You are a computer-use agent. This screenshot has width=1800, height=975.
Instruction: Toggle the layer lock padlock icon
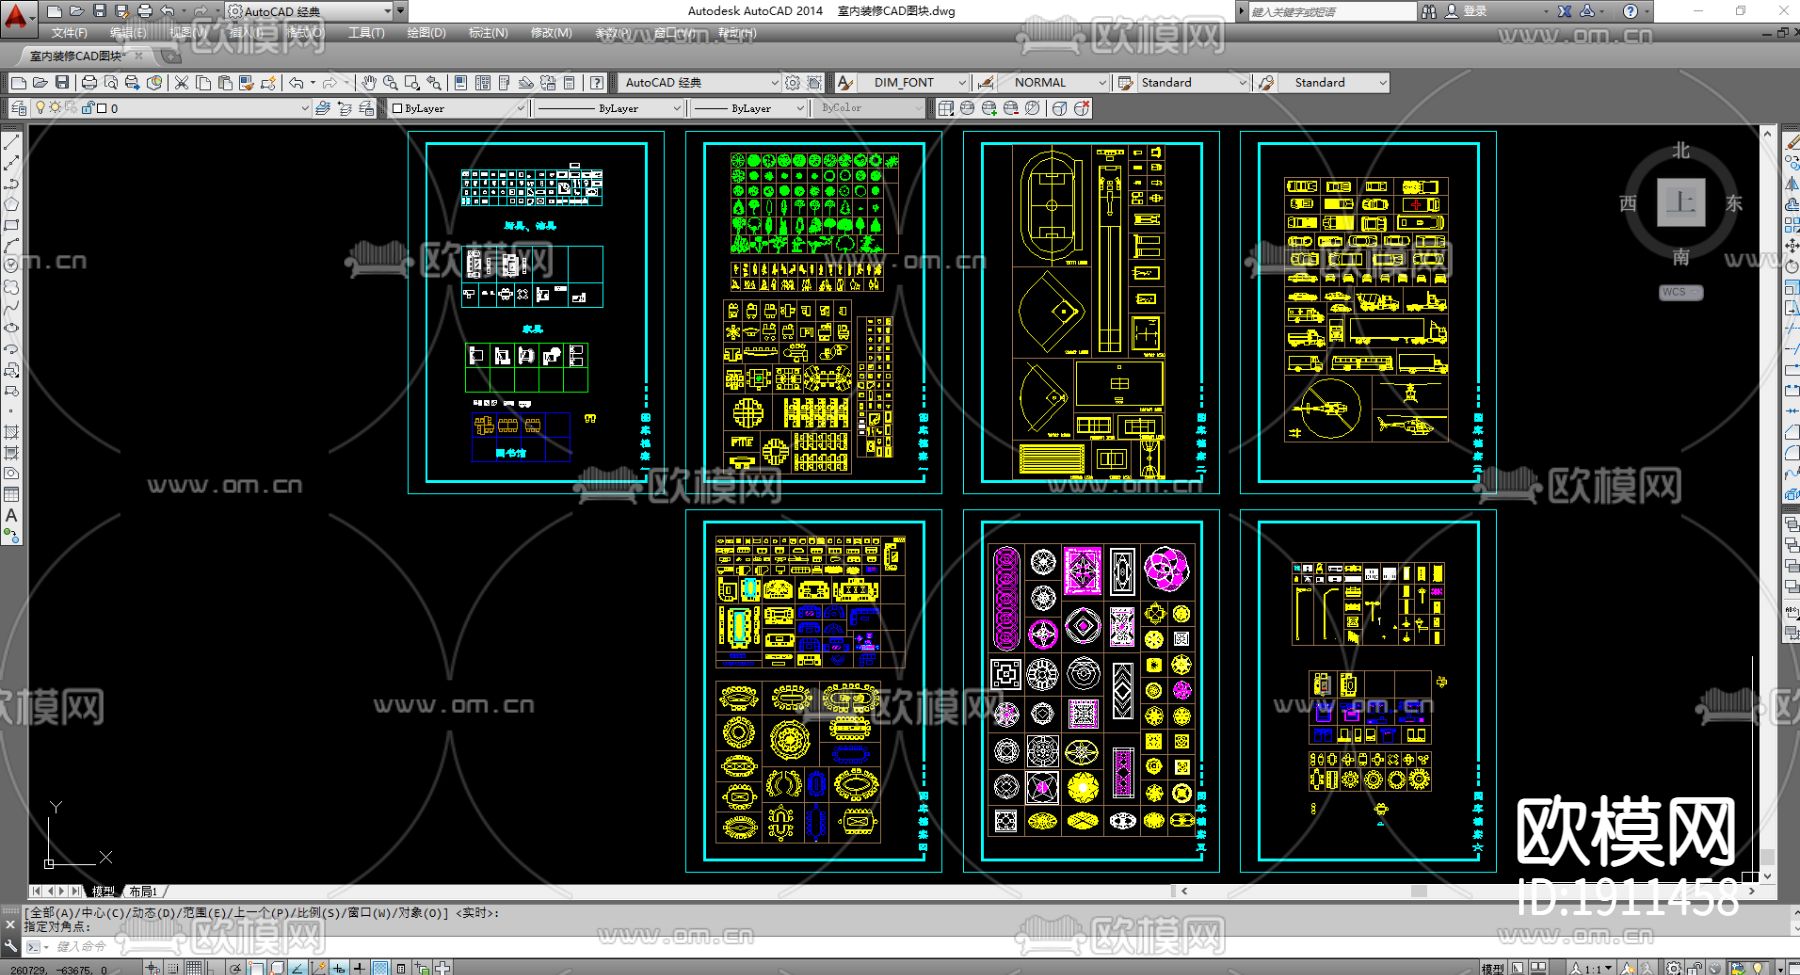click(x=87, y=108)
